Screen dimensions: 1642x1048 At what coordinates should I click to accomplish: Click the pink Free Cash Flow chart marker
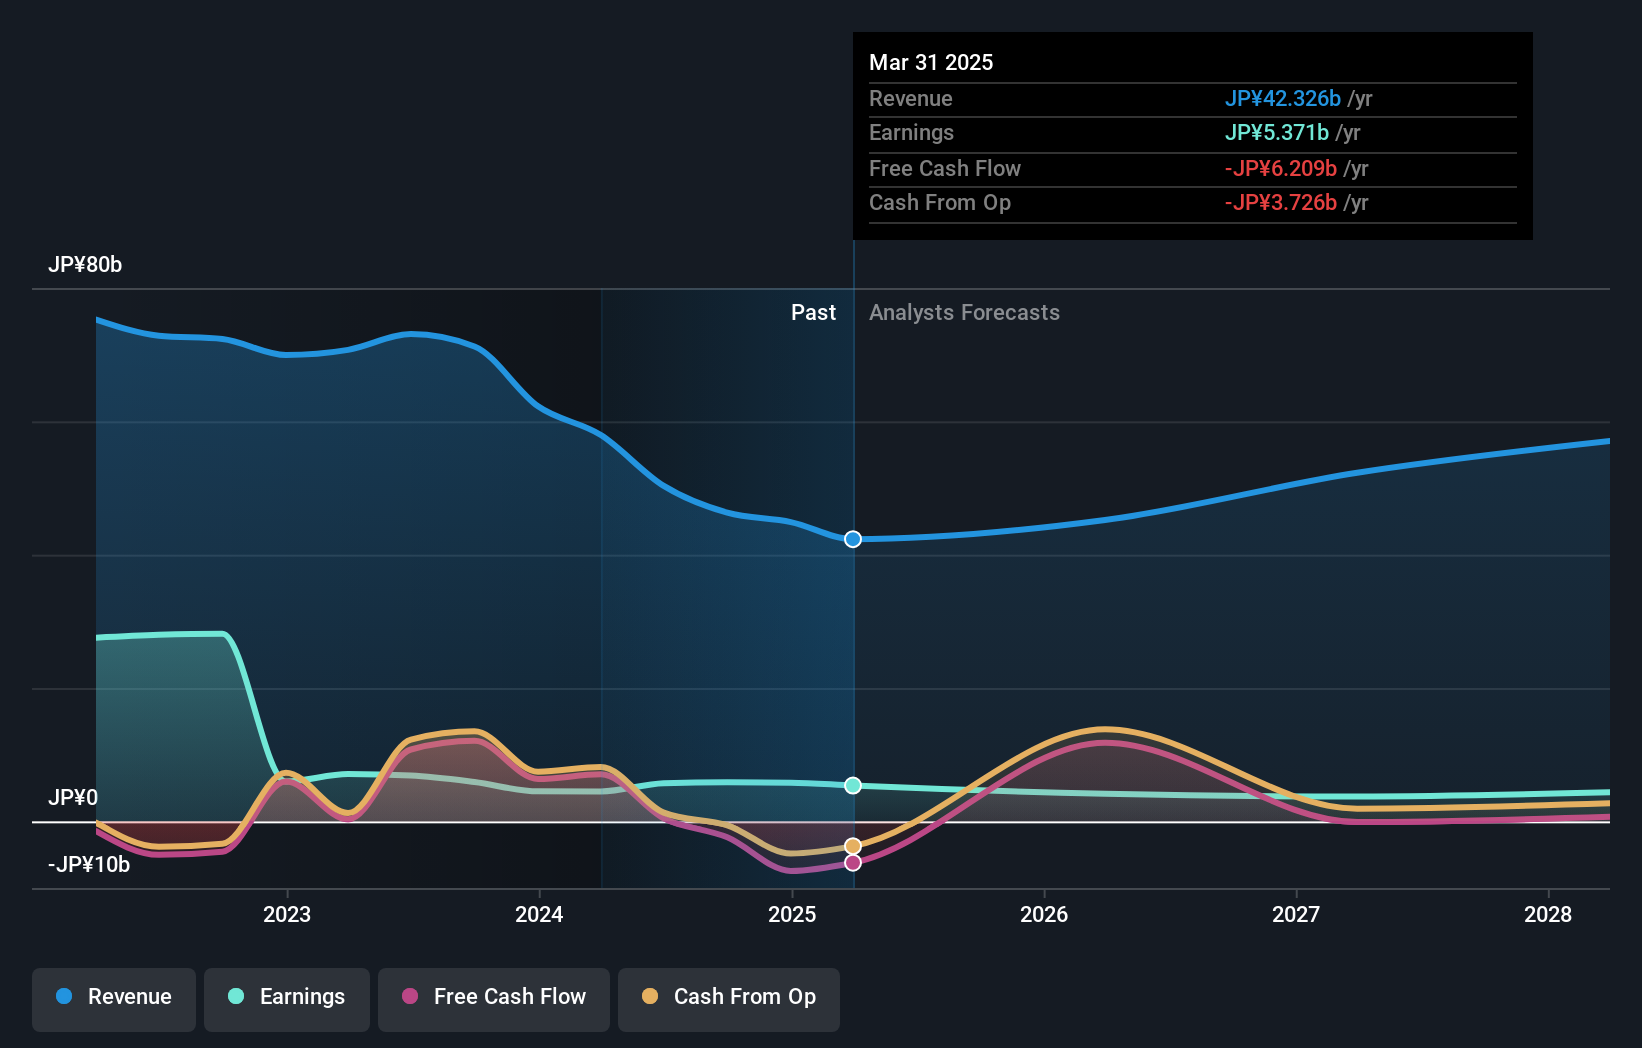pyautogui.click(x=852, y=863)
